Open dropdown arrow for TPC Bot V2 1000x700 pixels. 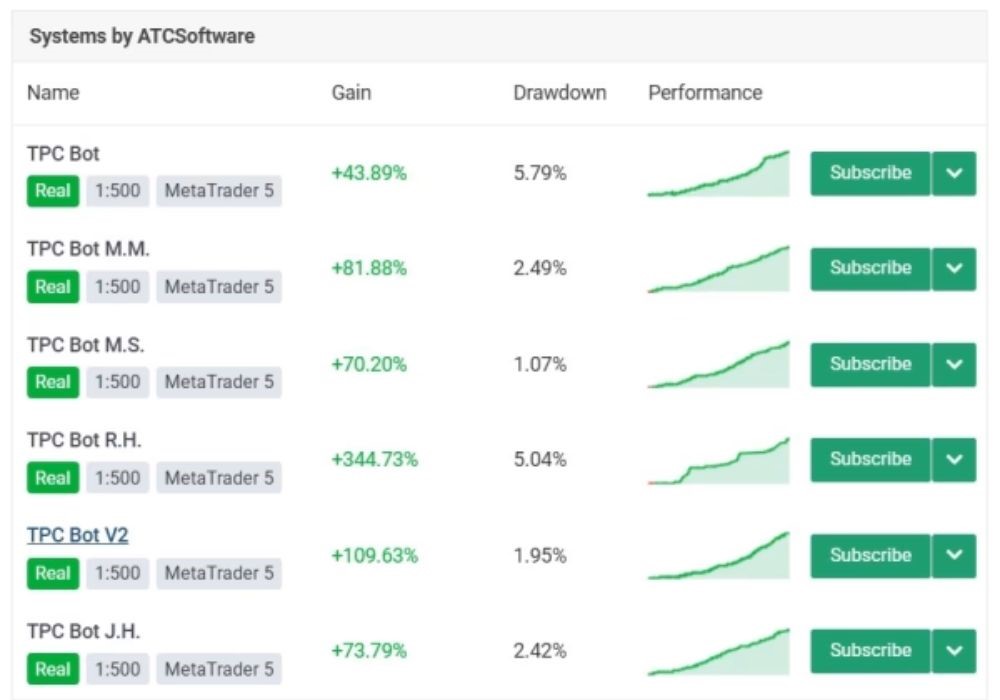pyautogui.click(x=954, y=555)
